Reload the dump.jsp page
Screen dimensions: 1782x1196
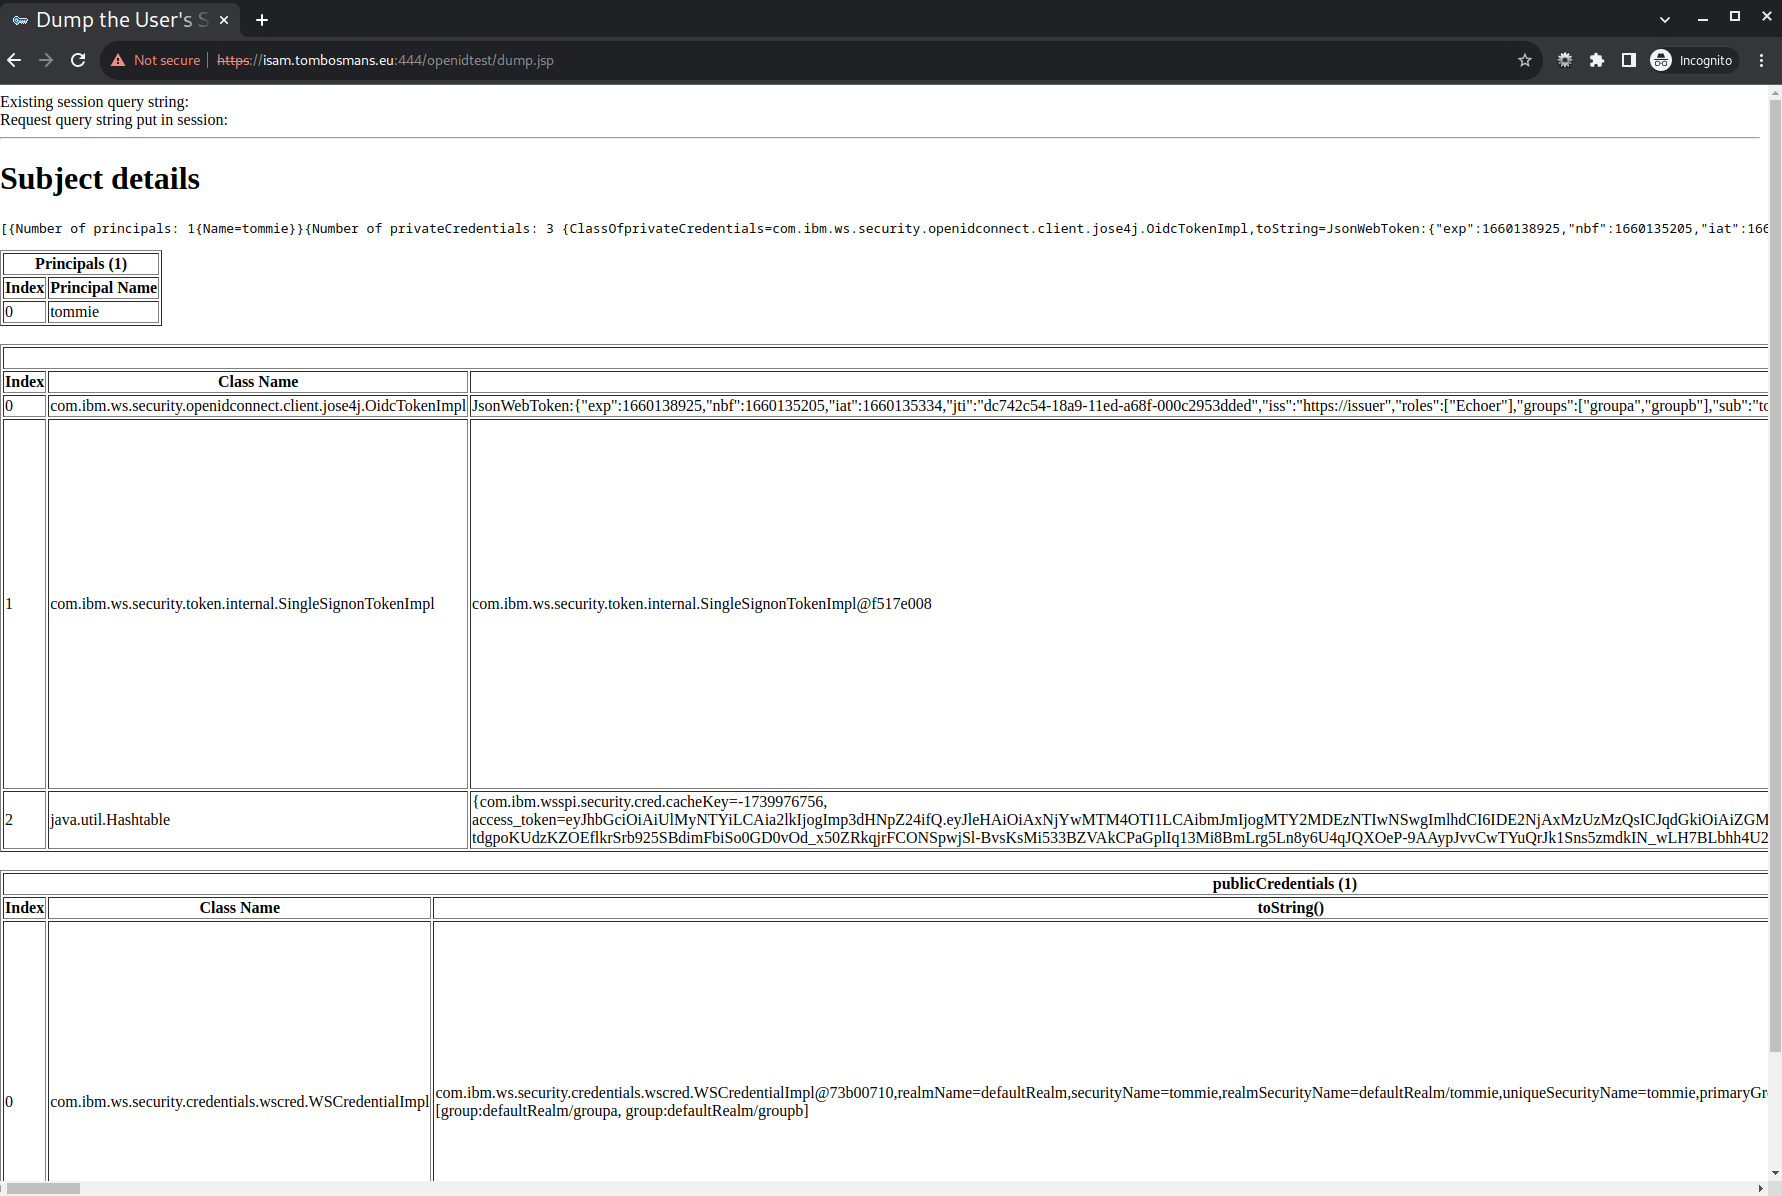pyautogui.click(x=78, y=60)
